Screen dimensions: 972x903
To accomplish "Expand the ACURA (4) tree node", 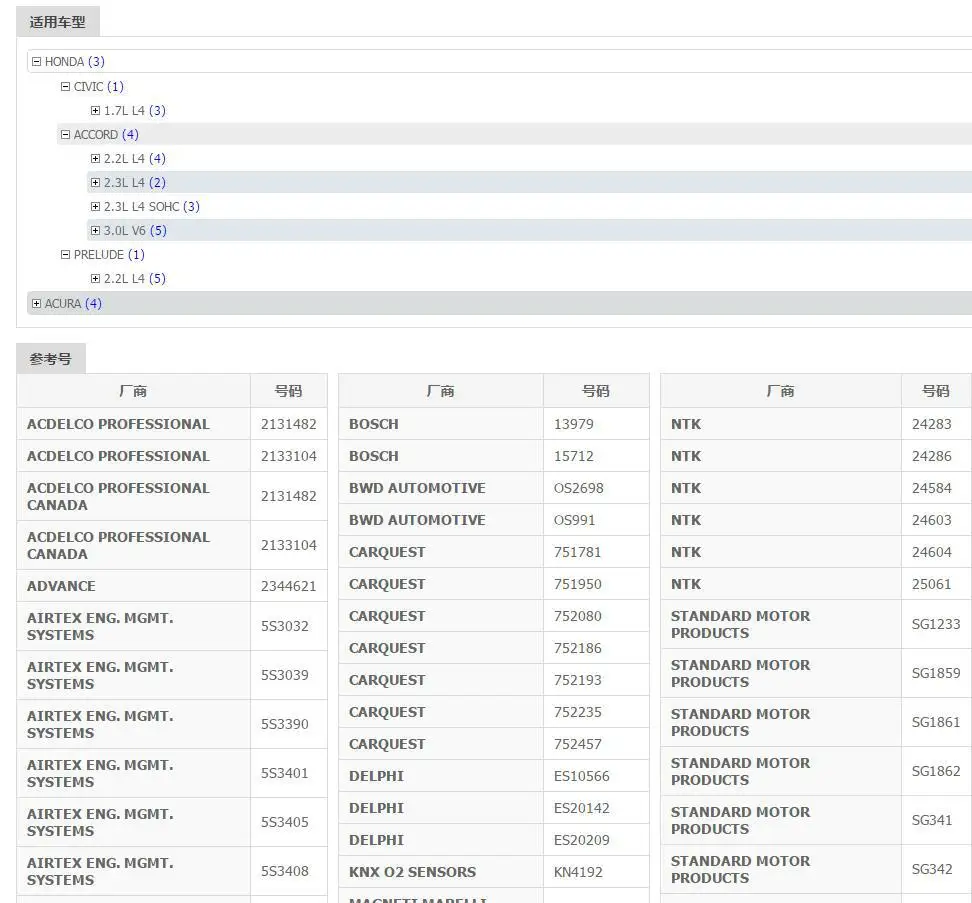I will click(x=37, y=304).
